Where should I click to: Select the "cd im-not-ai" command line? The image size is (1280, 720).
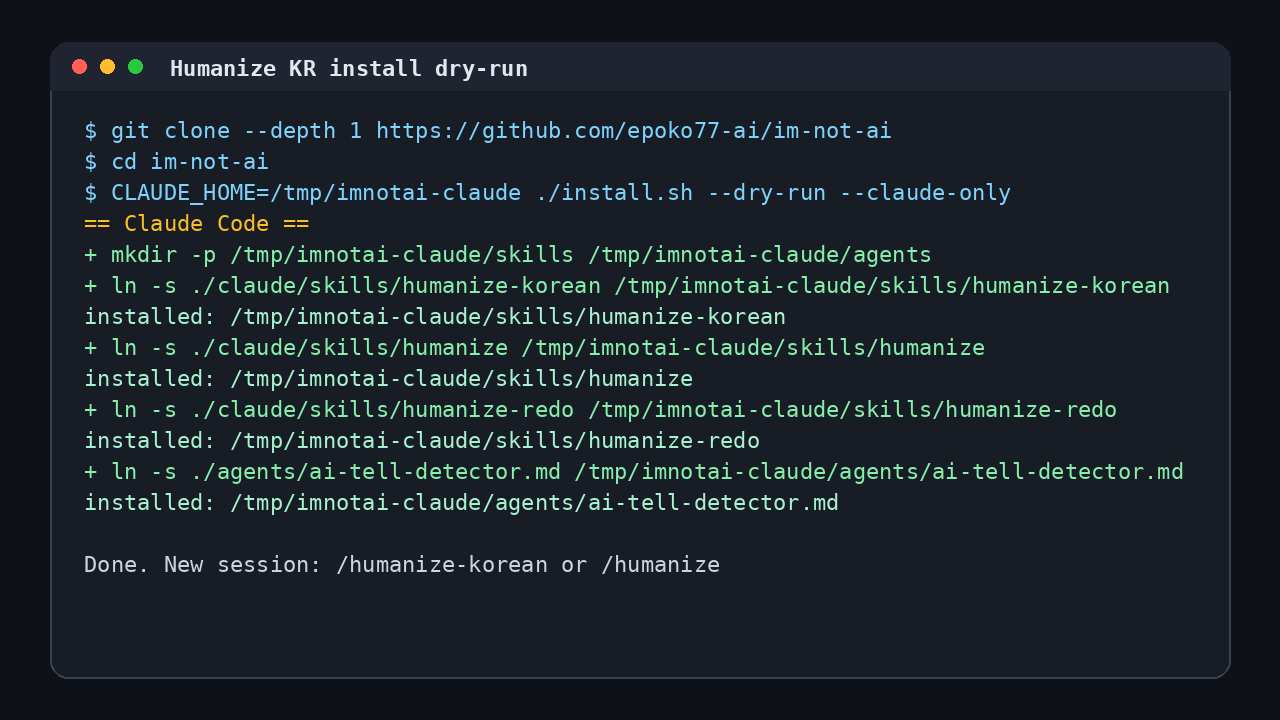point(177,162)
